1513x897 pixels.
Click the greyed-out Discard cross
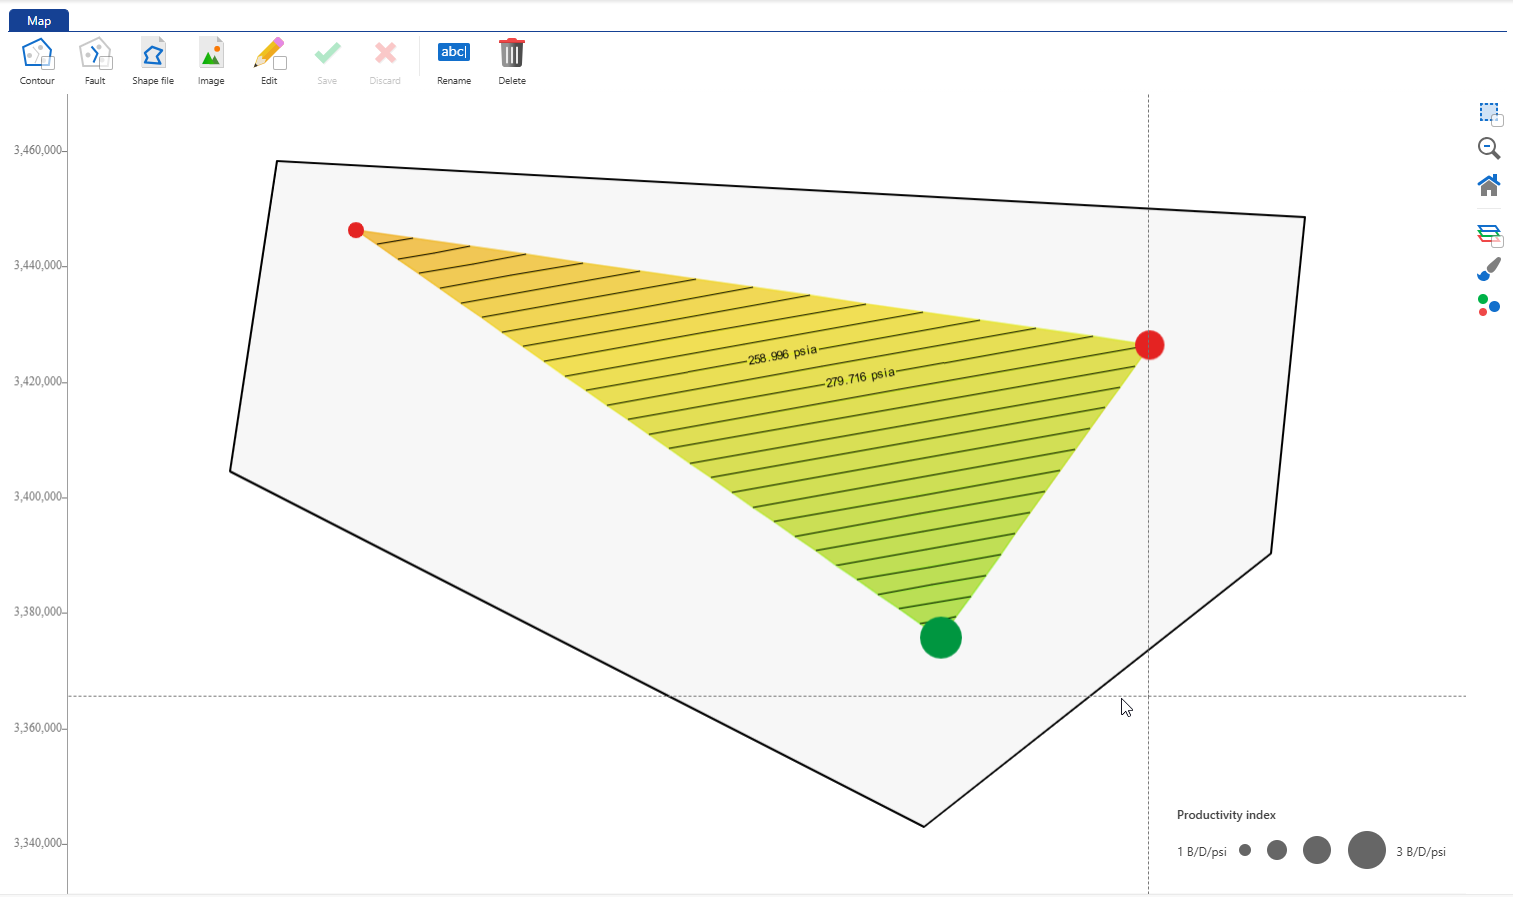385,62
